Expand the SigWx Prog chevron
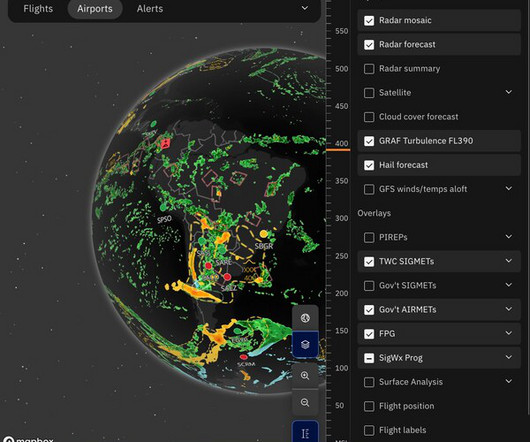This screenshot has width=530, height=442. [508, 357]
